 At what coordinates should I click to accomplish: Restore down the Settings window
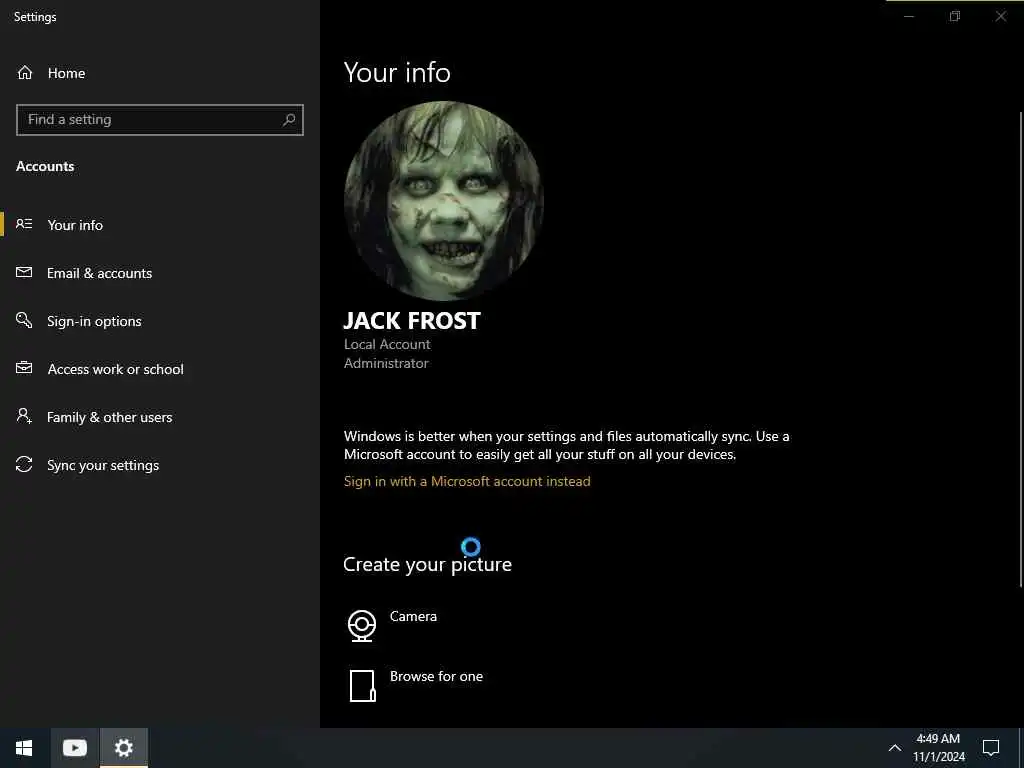point(955,16)
